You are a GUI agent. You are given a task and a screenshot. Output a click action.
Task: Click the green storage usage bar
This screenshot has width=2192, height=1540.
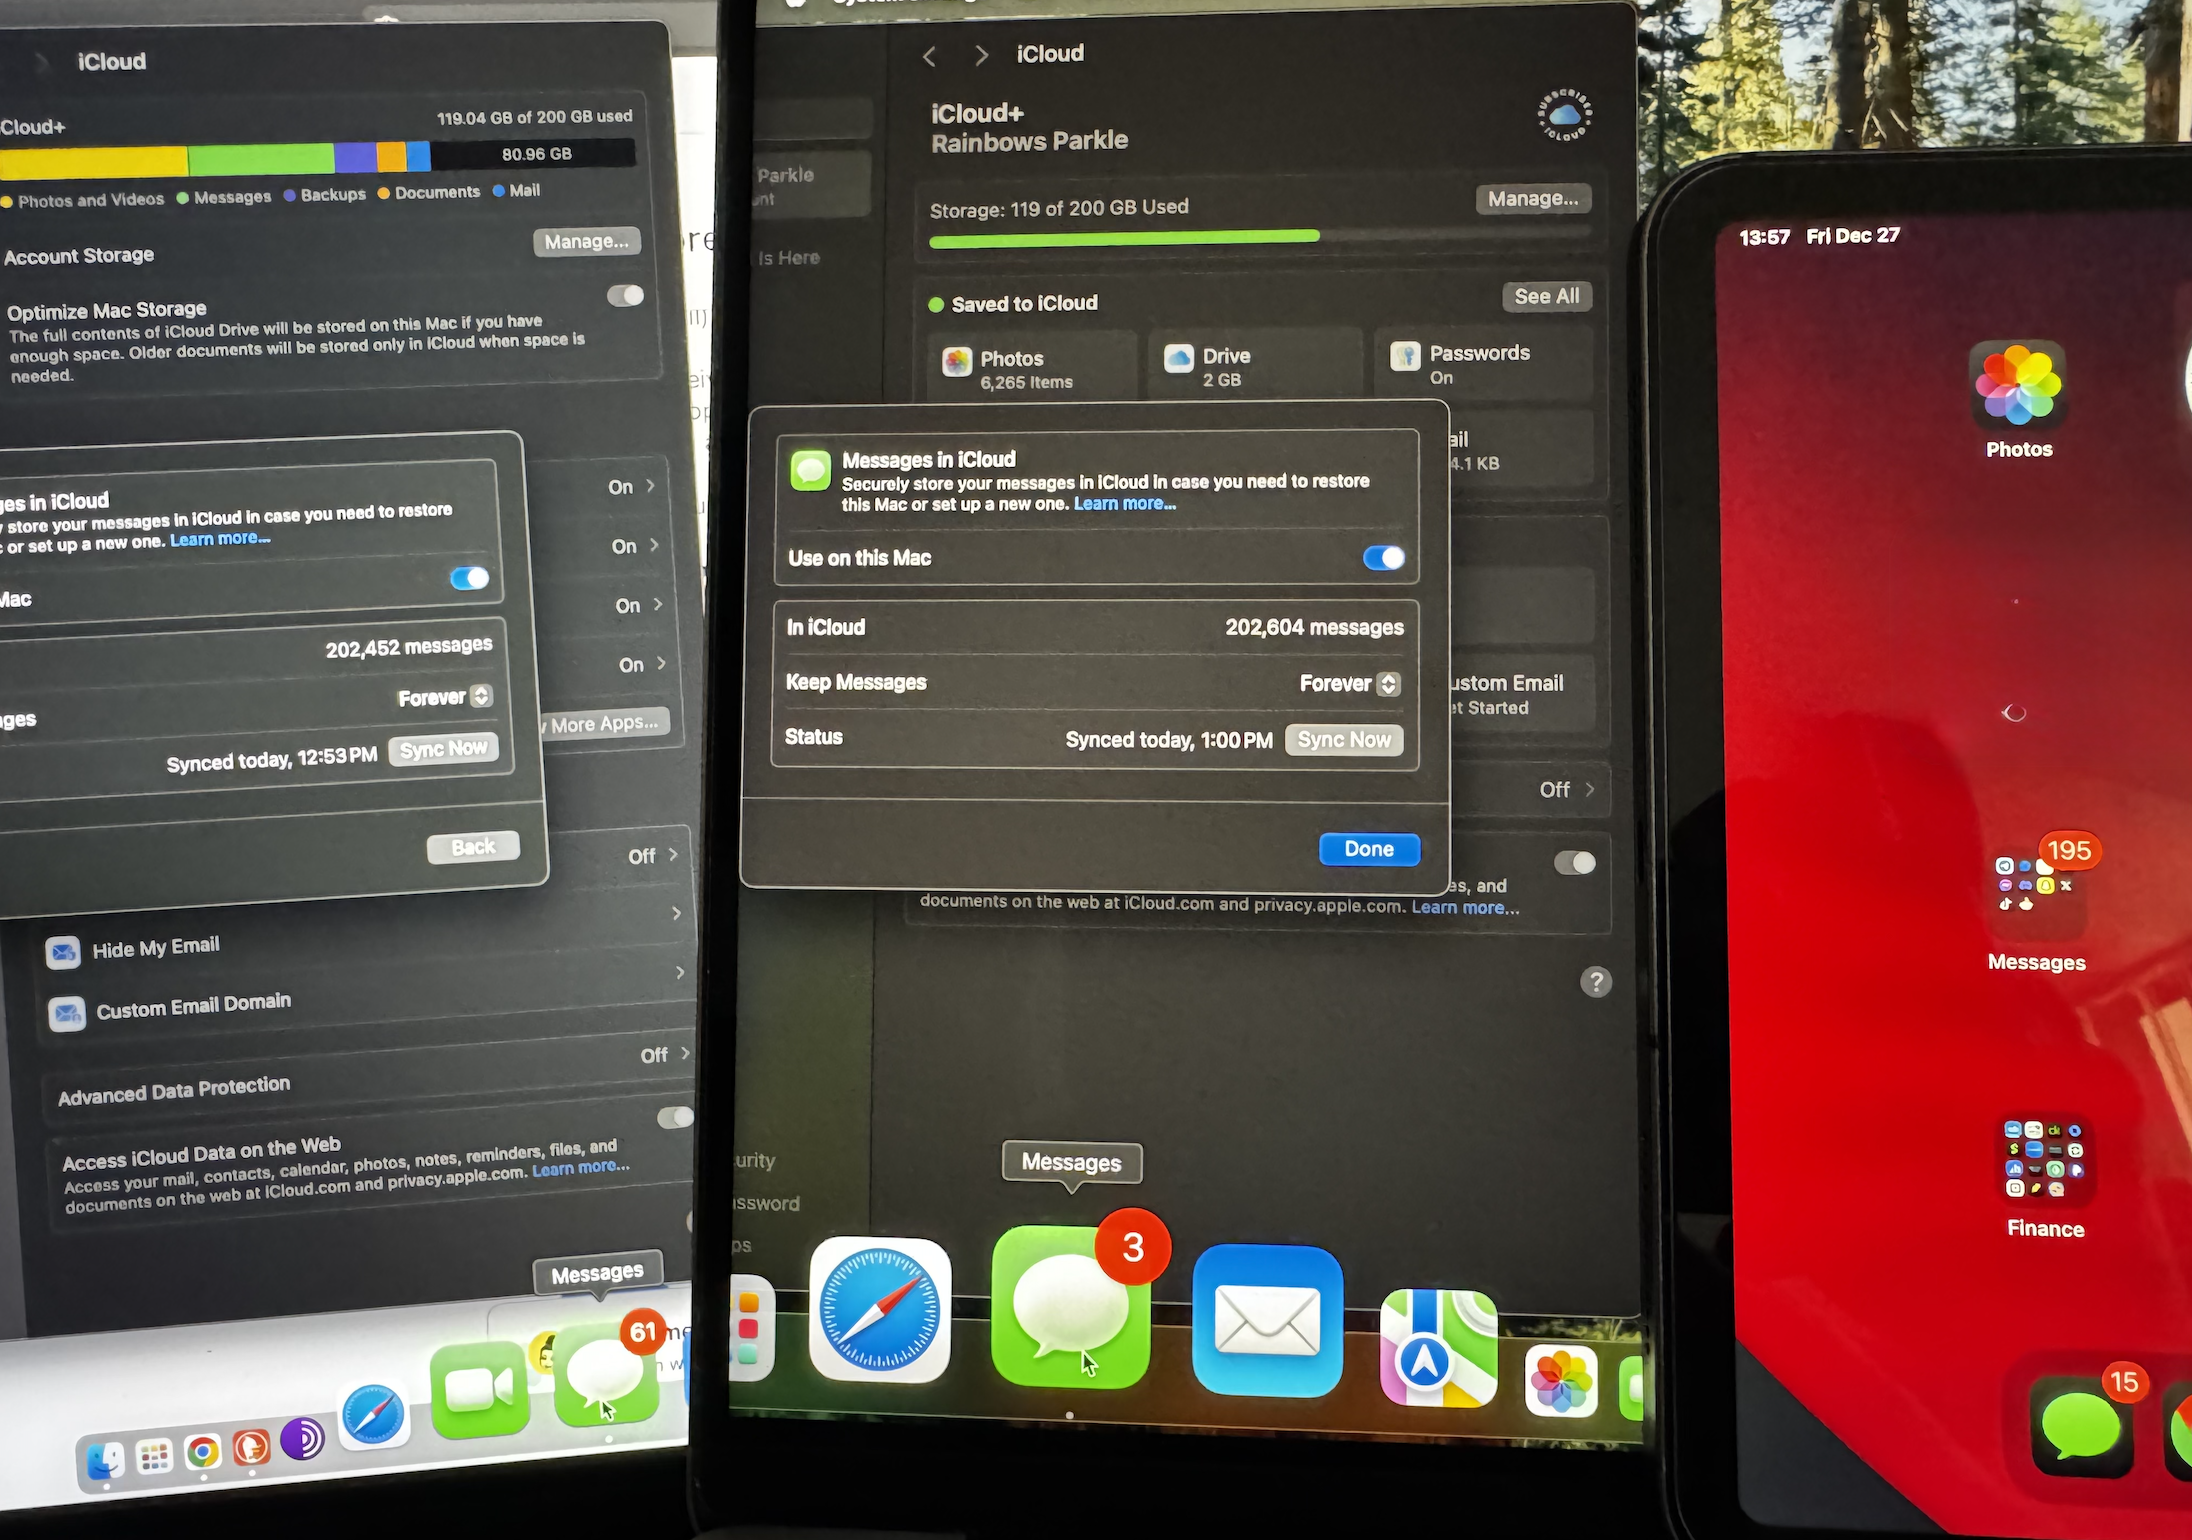click(x=1123, y=238)
